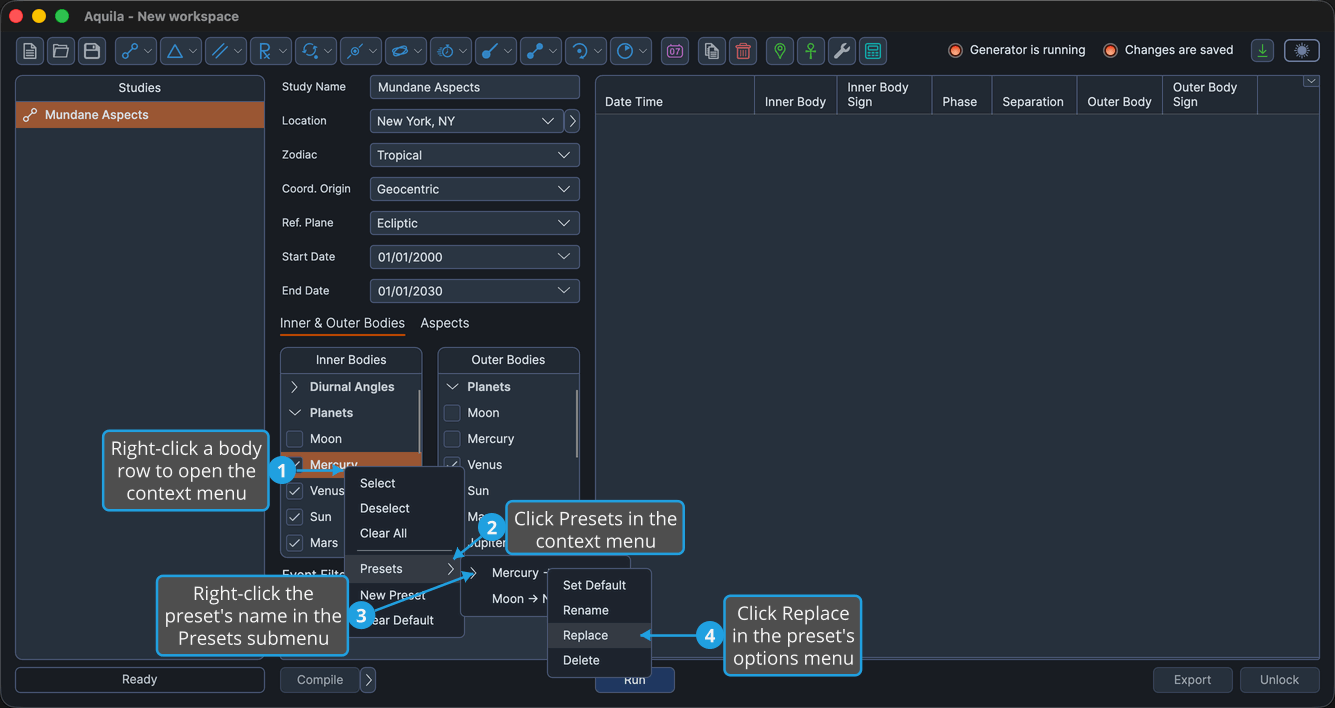Select the orbit ellipse study tool
This screenshot has width=1335, height=708.
pos(406,51)
